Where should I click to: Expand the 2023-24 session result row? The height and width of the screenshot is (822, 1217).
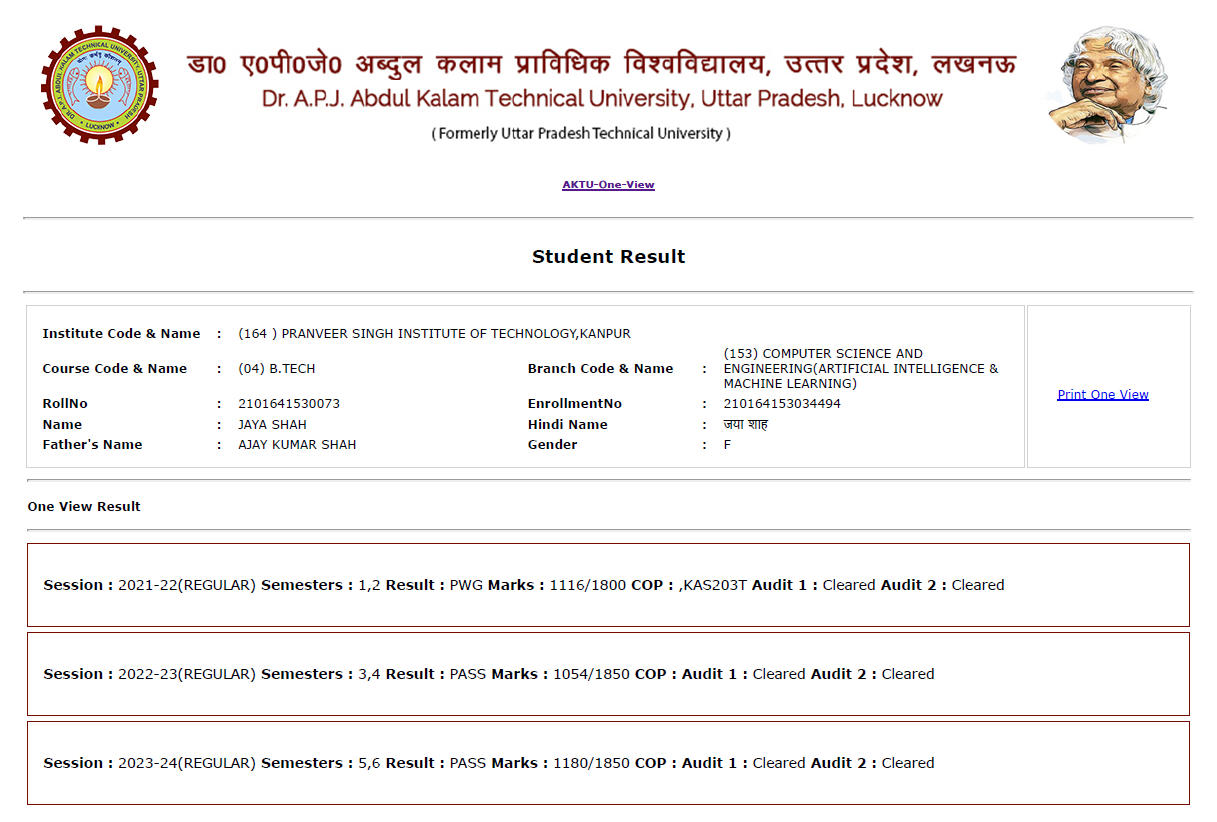[x=608, y=763]
